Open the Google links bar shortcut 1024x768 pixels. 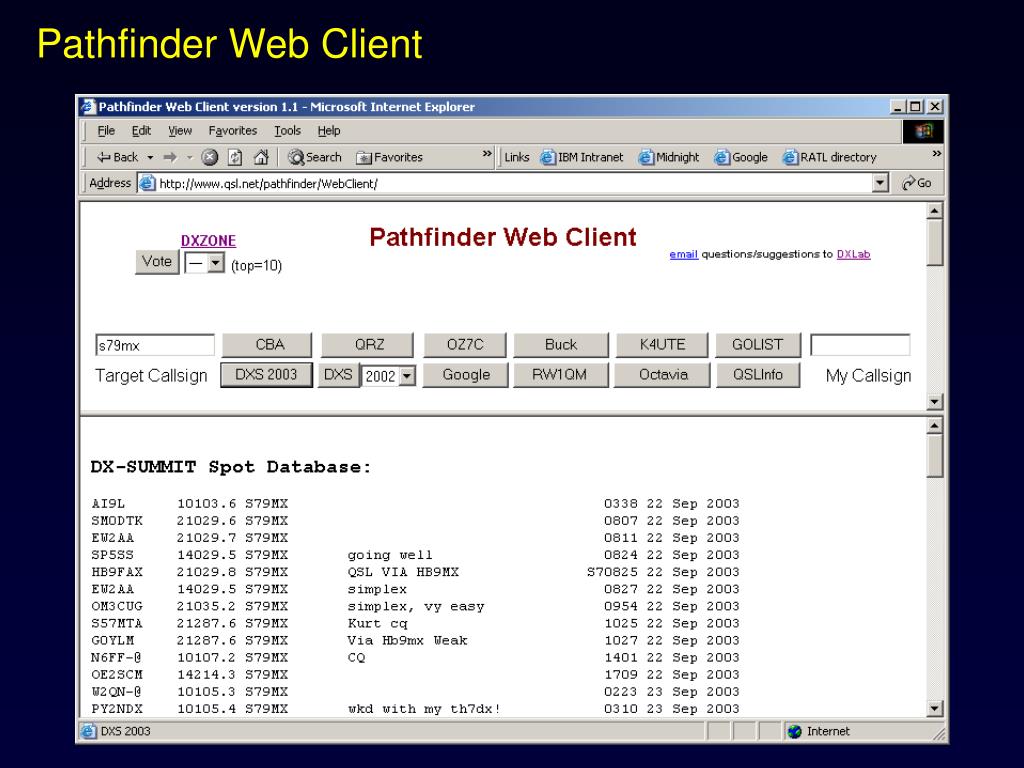click(741, 157)
